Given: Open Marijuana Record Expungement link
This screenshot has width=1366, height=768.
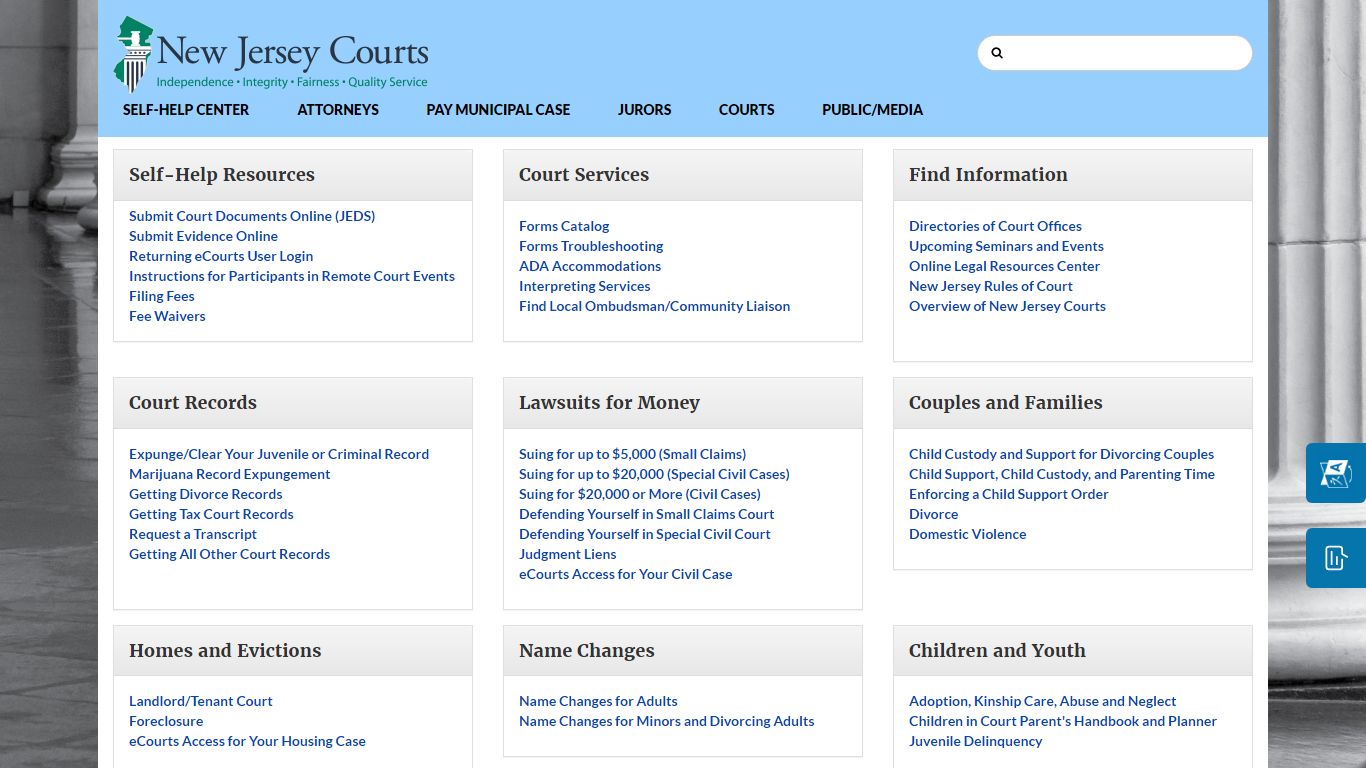Looking at the screenshot, I should click(x=229, y=474).
